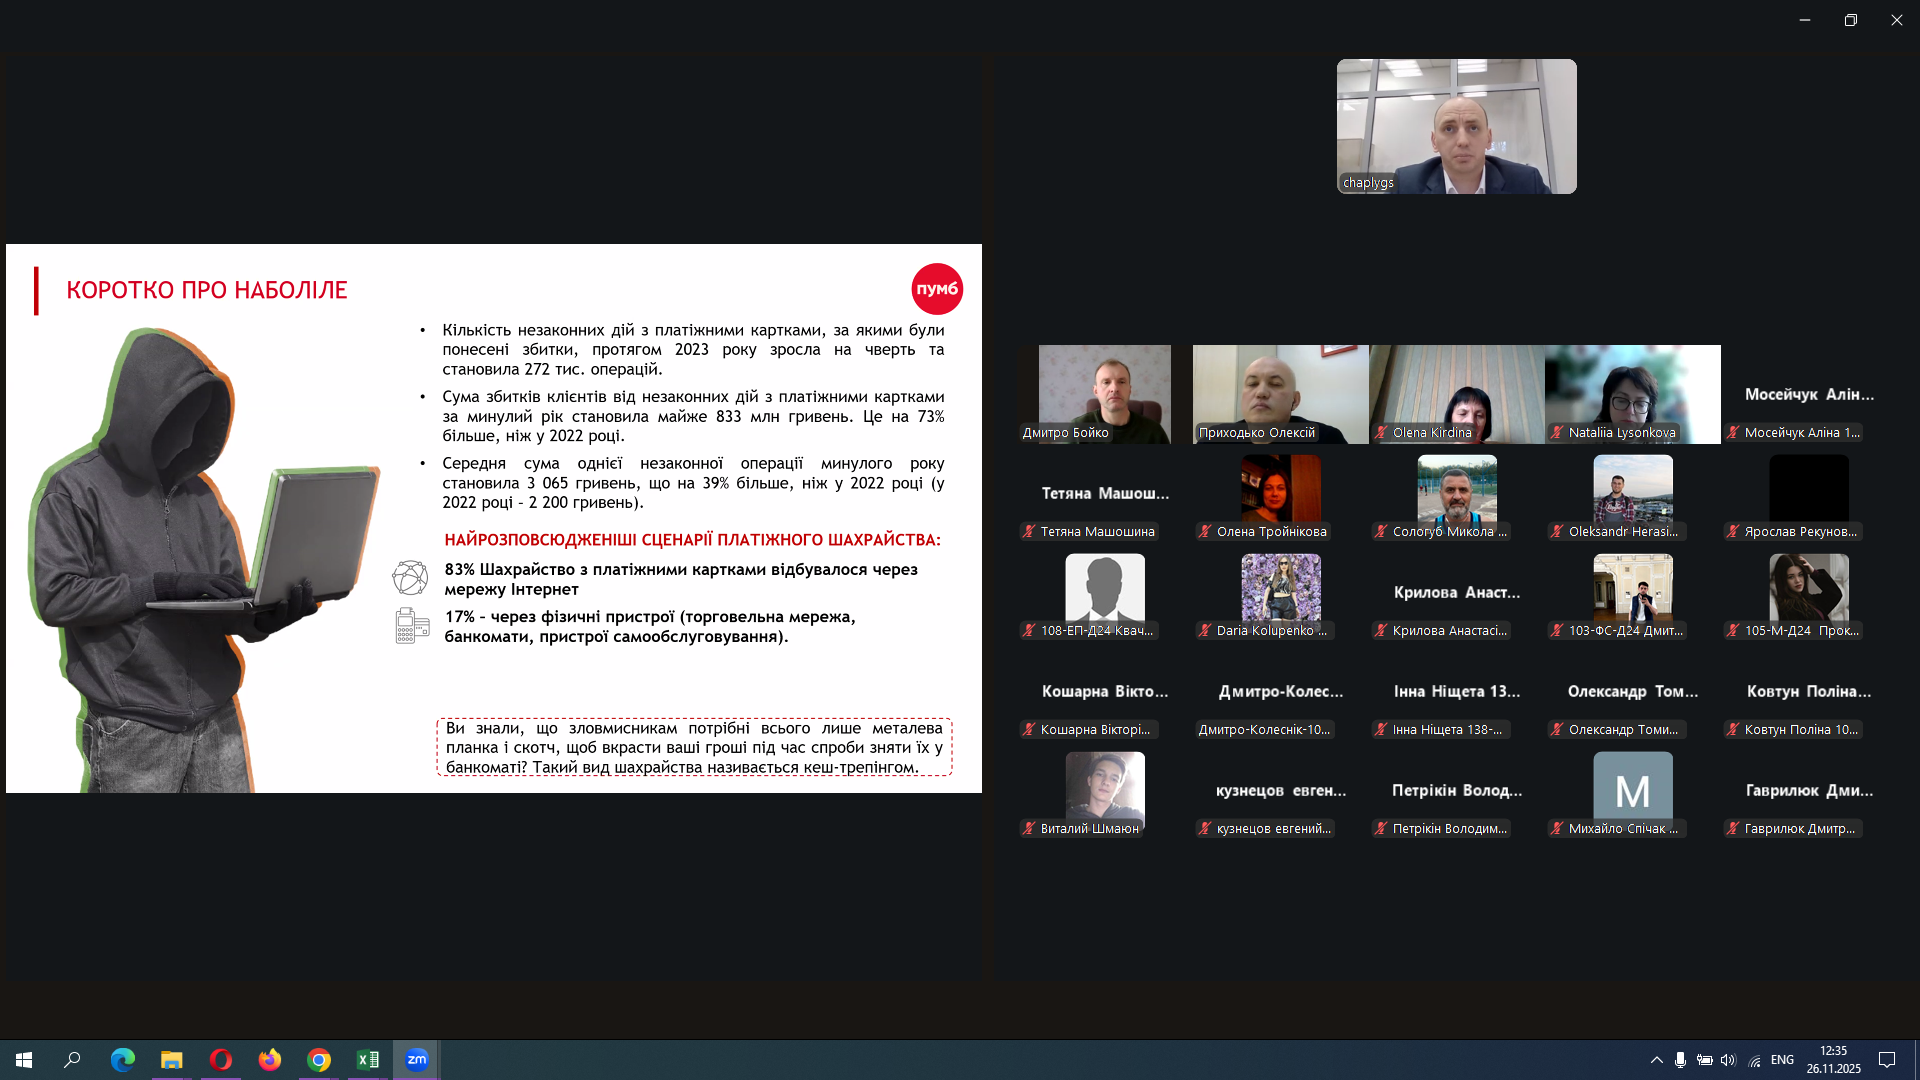Open the clock and date flyout
Viewport: 1920px width, 1080px height.
[x=1833, y=1060]
